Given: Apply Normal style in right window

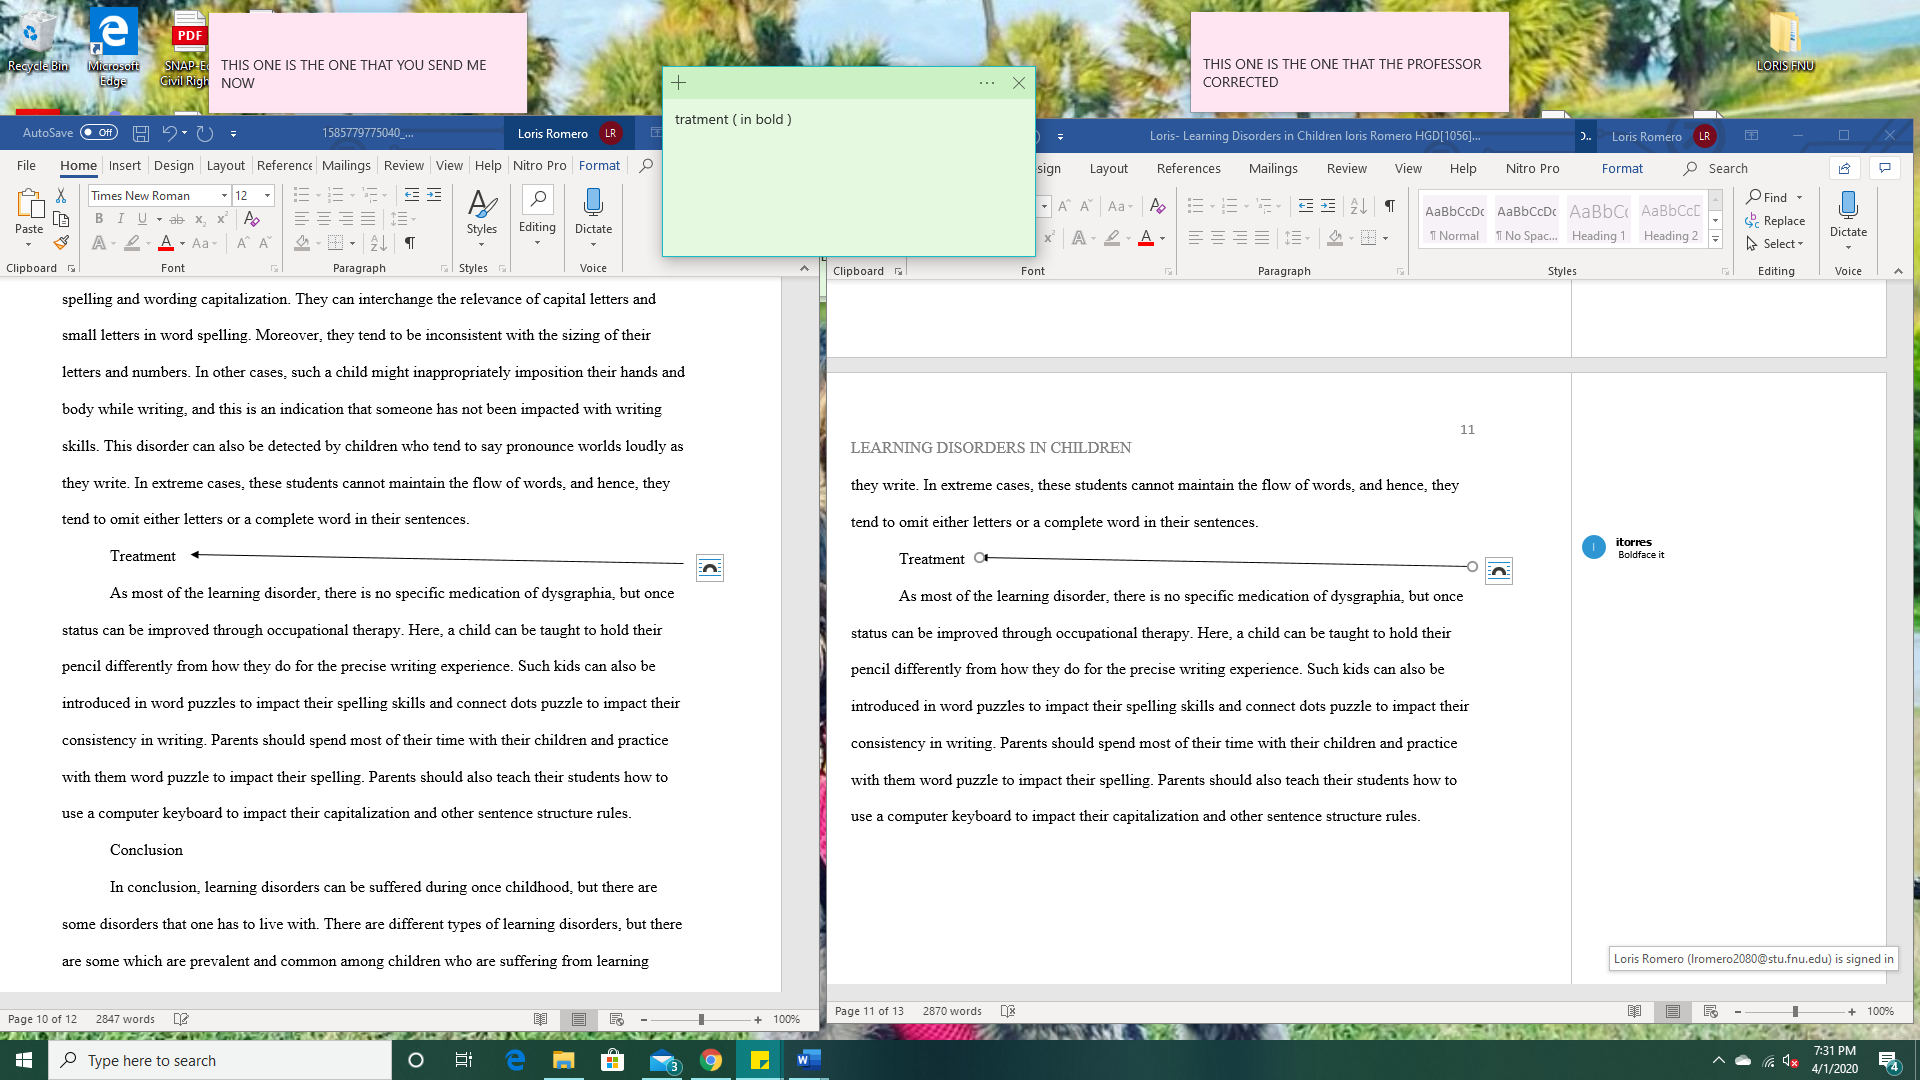Looking at the screenshot, I should pos(1454,222).
